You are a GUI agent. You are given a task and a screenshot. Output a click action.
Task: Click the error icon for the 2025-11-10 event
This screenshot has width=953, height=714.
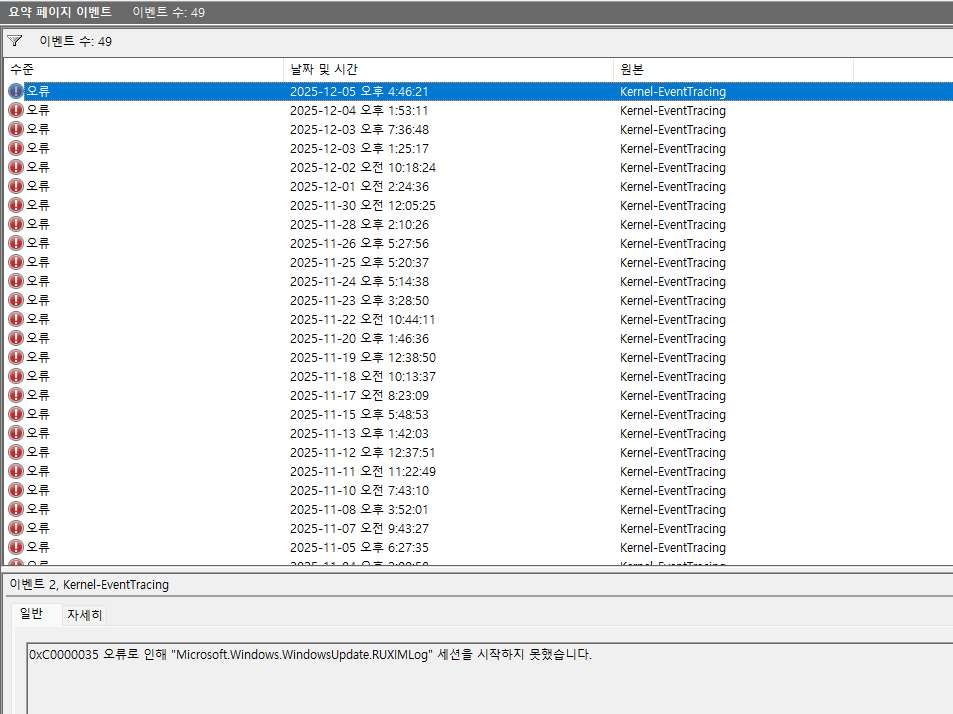(x=15, y=490)
